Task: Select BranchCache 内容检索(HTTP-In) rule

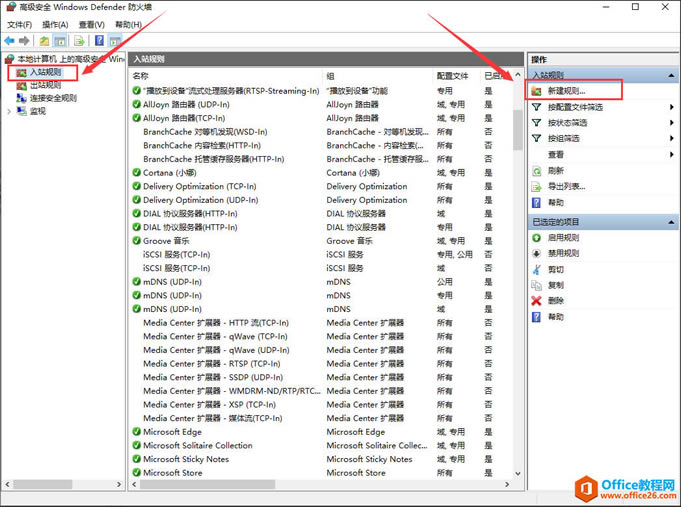Action: 202,146
